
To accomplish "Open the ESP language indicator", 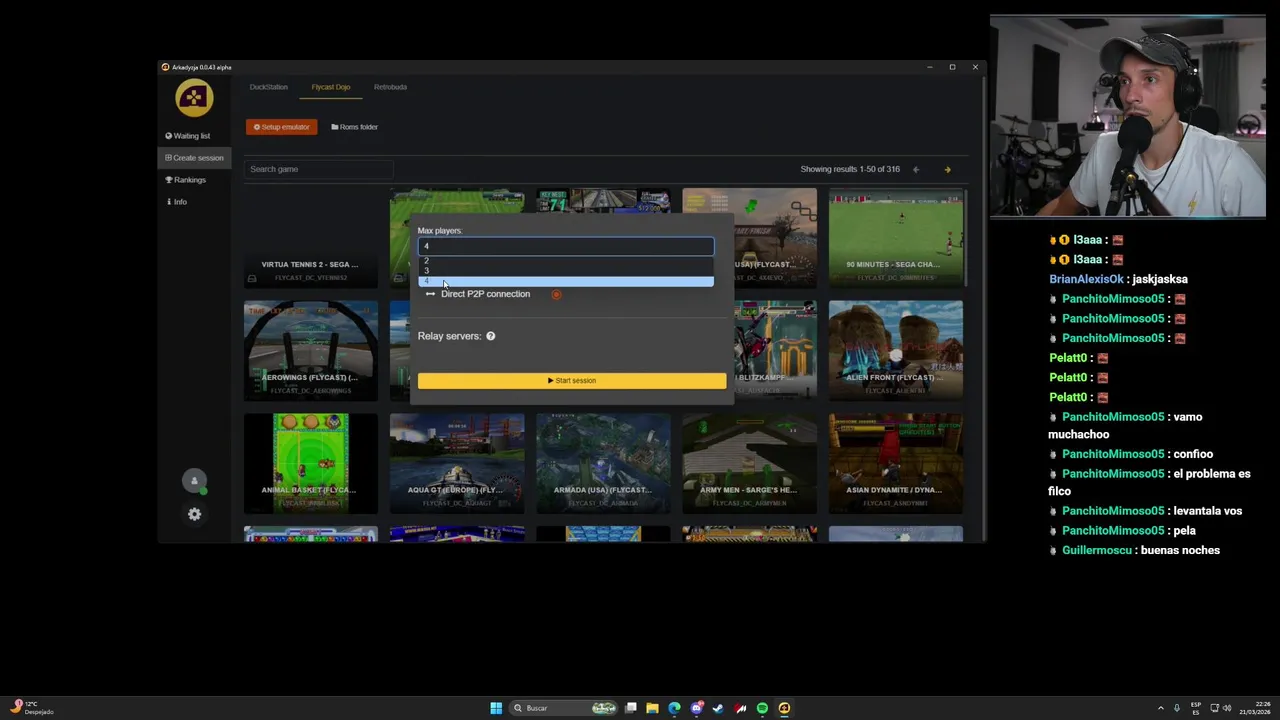I will click(x=1196, y=708).
